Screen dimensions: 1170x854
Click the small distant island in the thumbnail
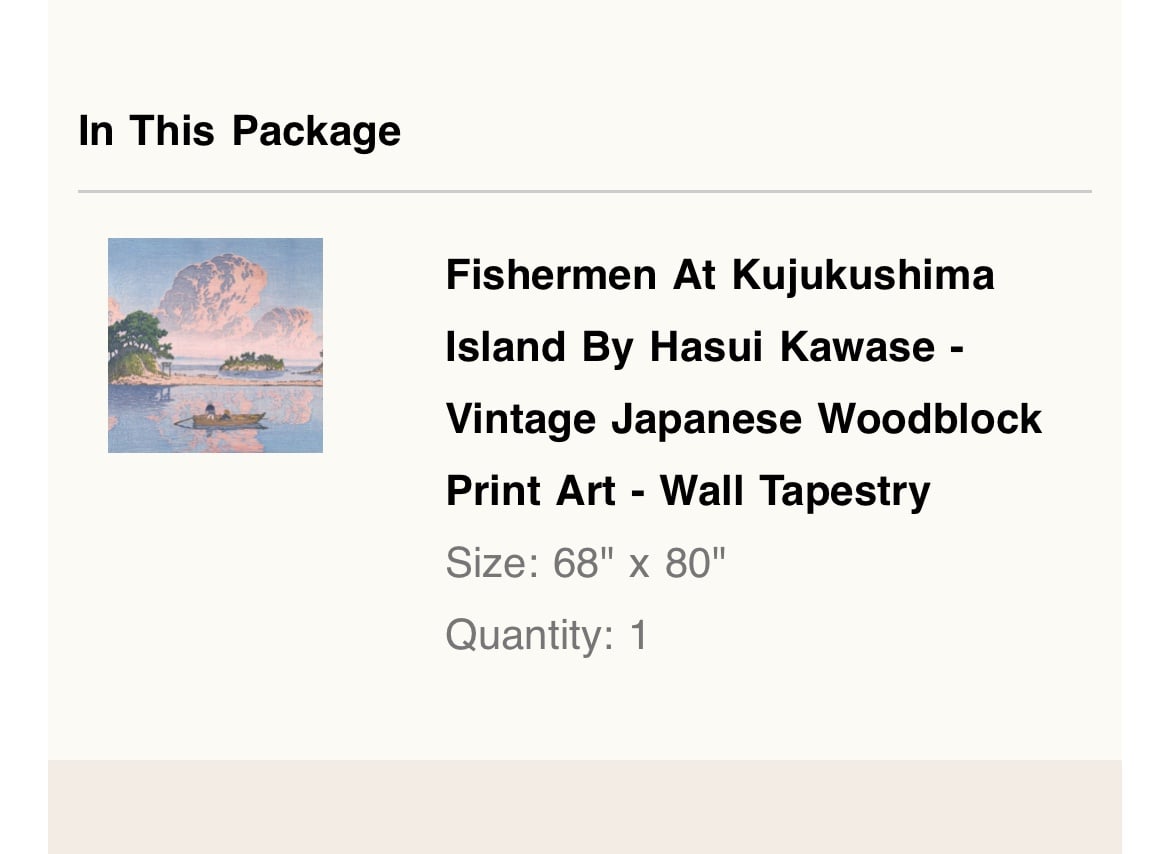point(252,362)
